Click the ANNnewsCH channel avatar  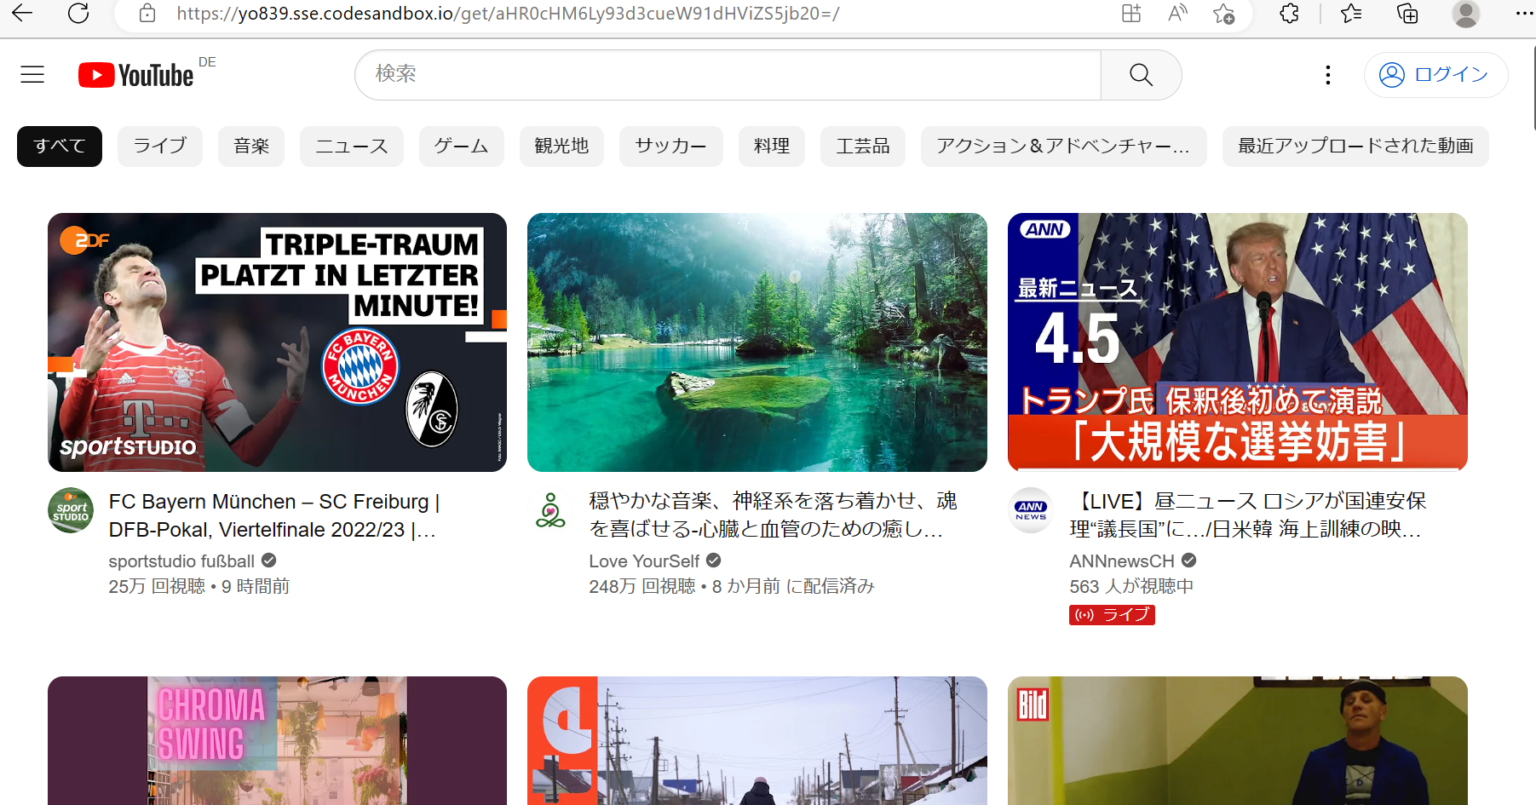[1030, 511]
